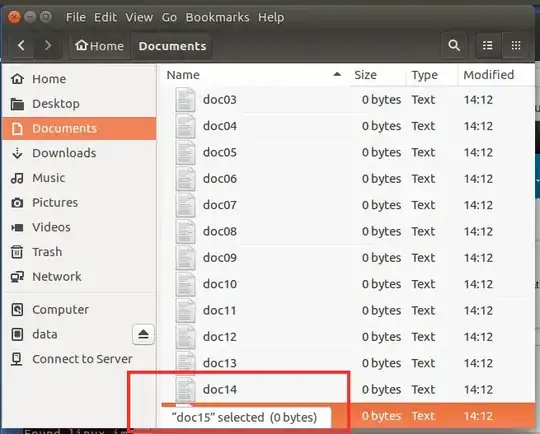Click the search magnifier icon
This screenshot has height=434, width=540.
point(454,45)
